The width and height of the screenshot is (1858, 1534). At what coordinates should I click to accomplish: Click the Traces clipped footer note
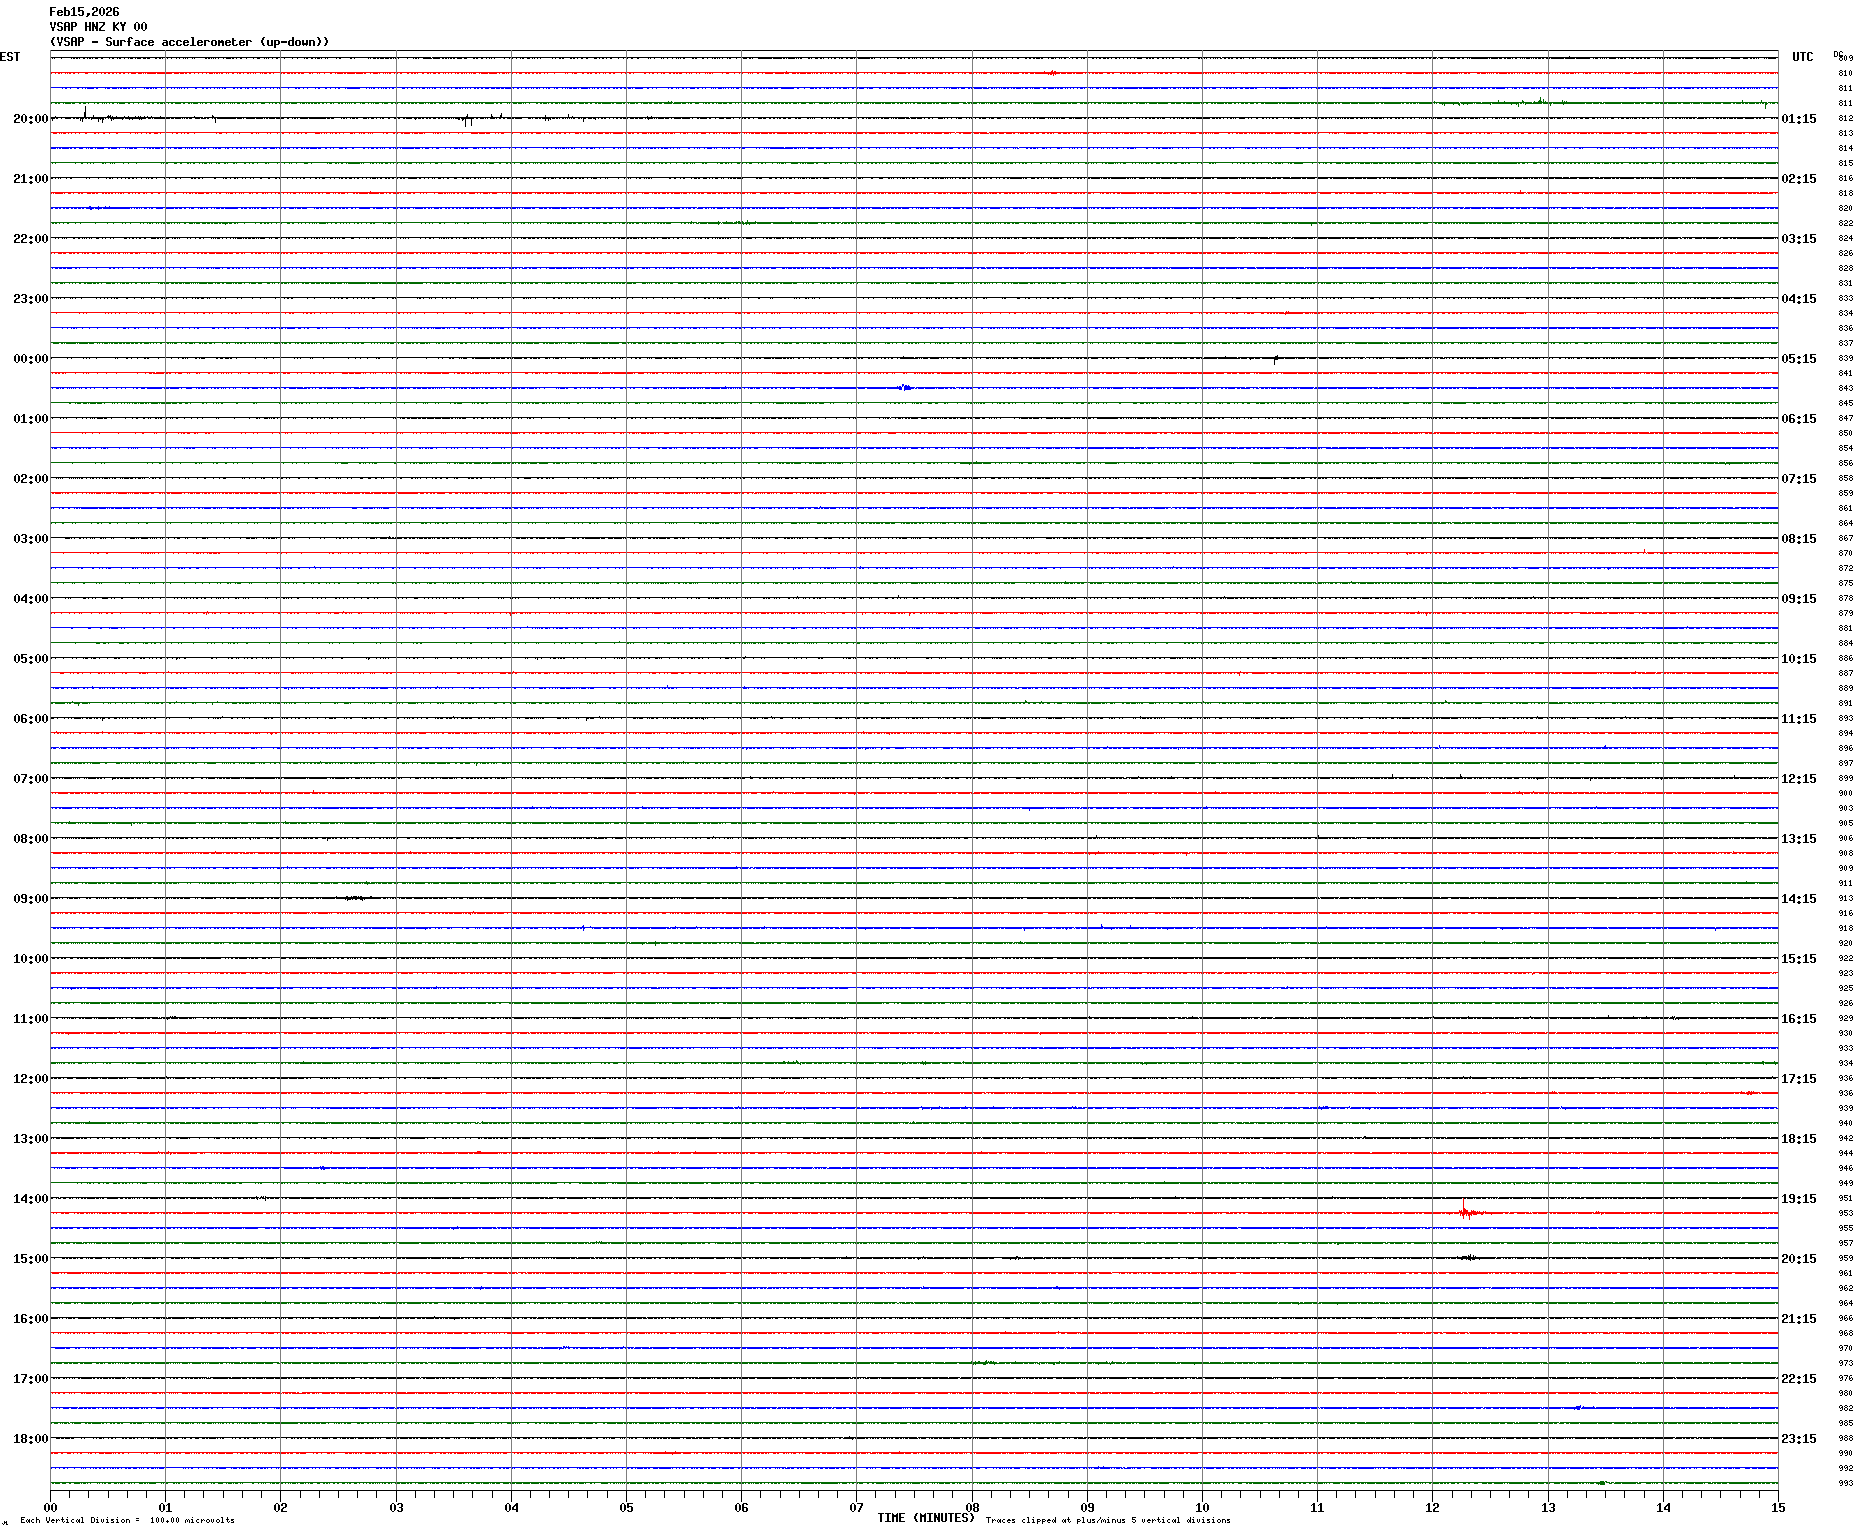pos(1108,1520)
